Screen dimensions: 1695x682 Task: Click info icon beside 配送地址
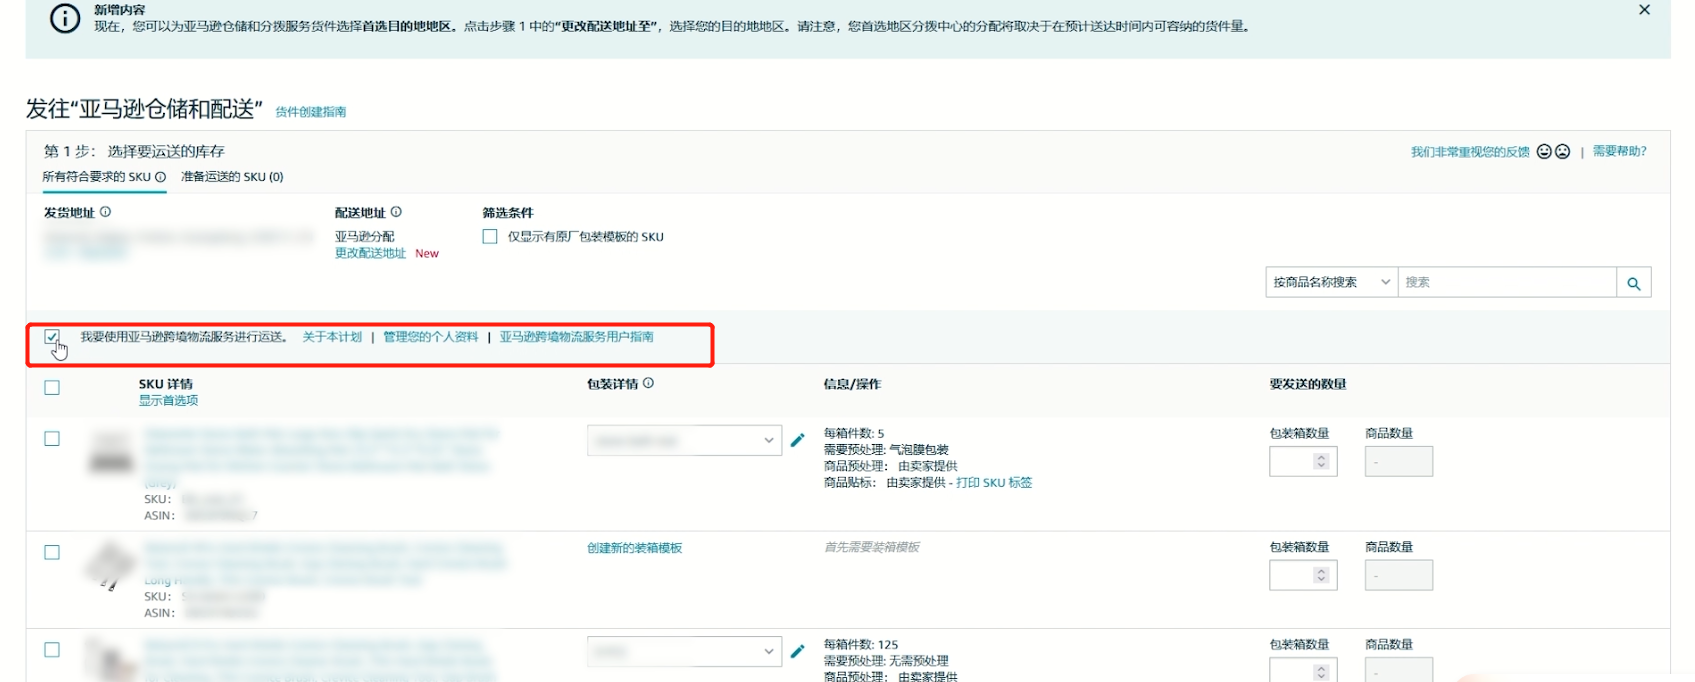pyautogui.click(x=396, y=212)
